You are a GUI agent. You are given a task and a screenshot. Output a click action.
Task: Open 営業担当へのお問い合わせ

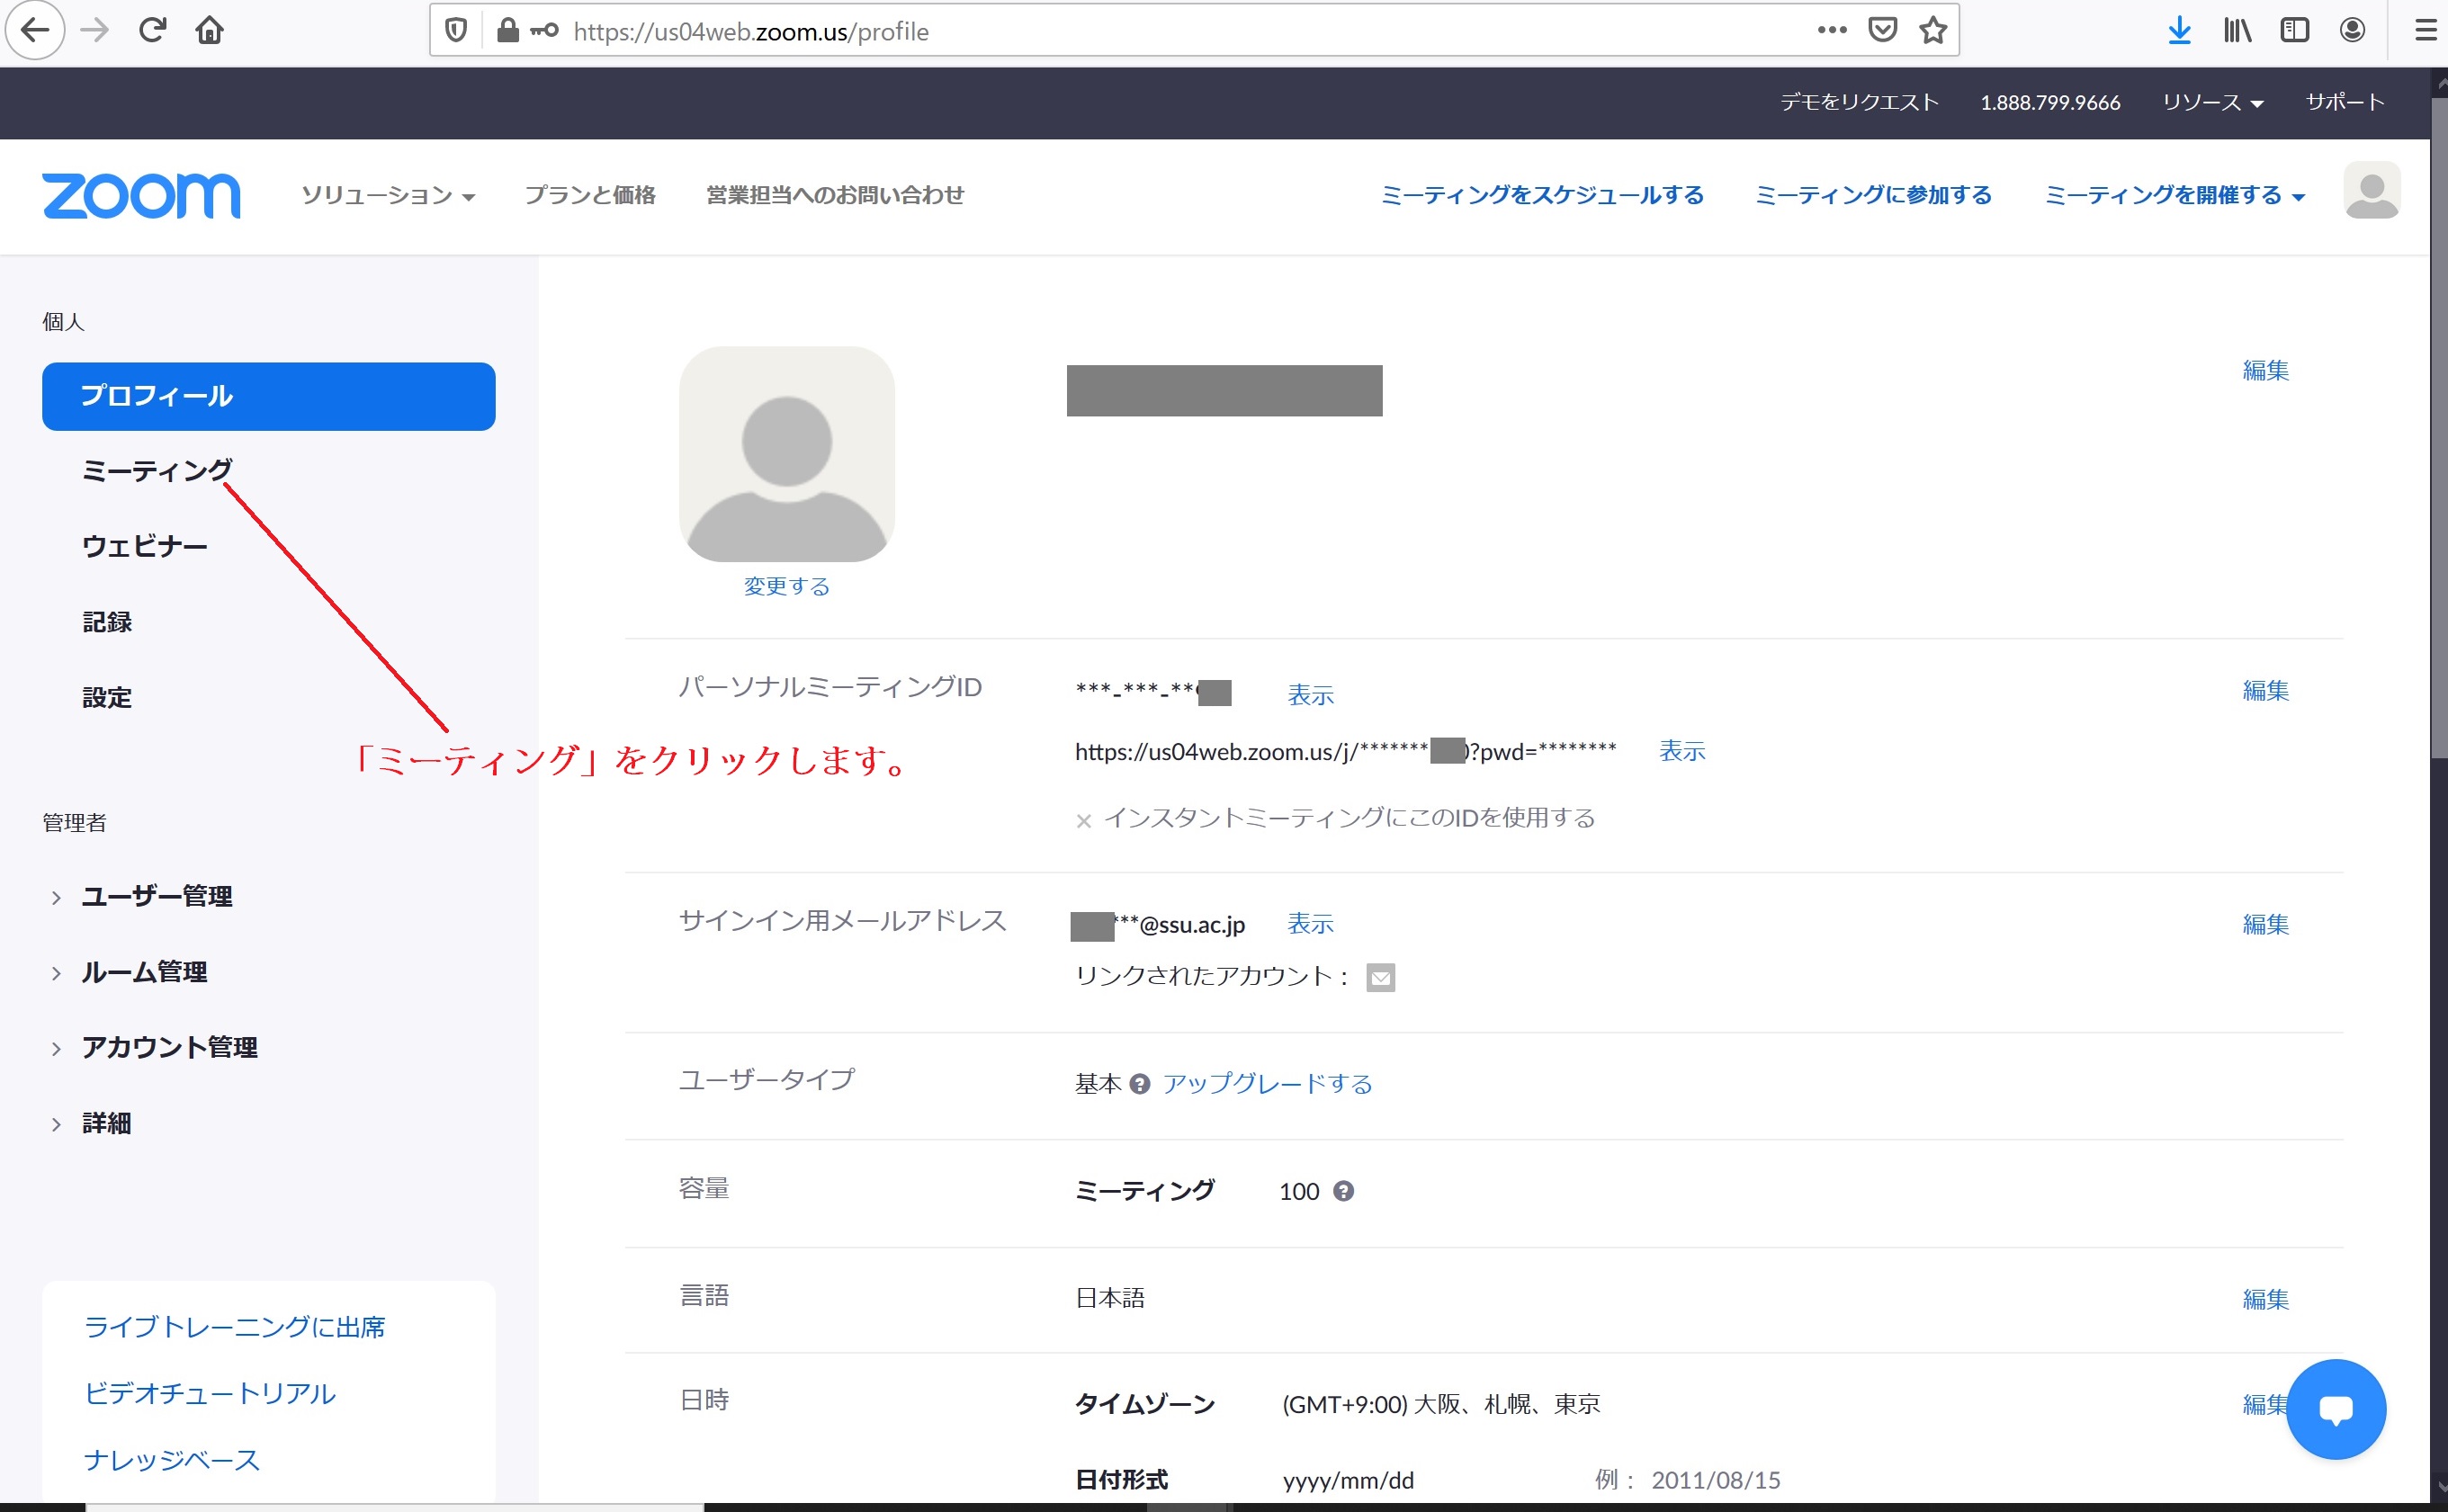(x=835, y=195)
